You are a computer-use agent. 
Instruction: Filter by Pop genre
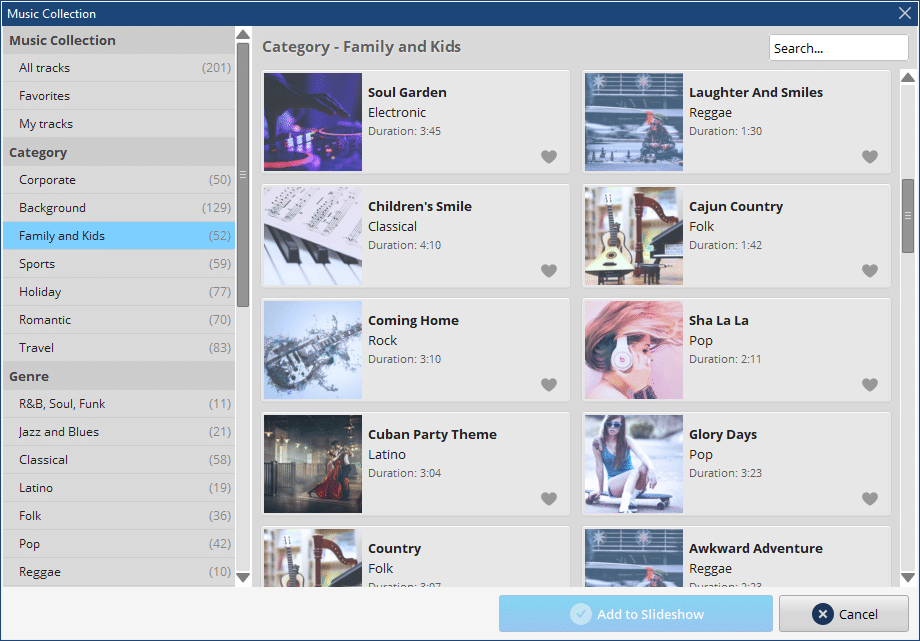tap(119, 544)
